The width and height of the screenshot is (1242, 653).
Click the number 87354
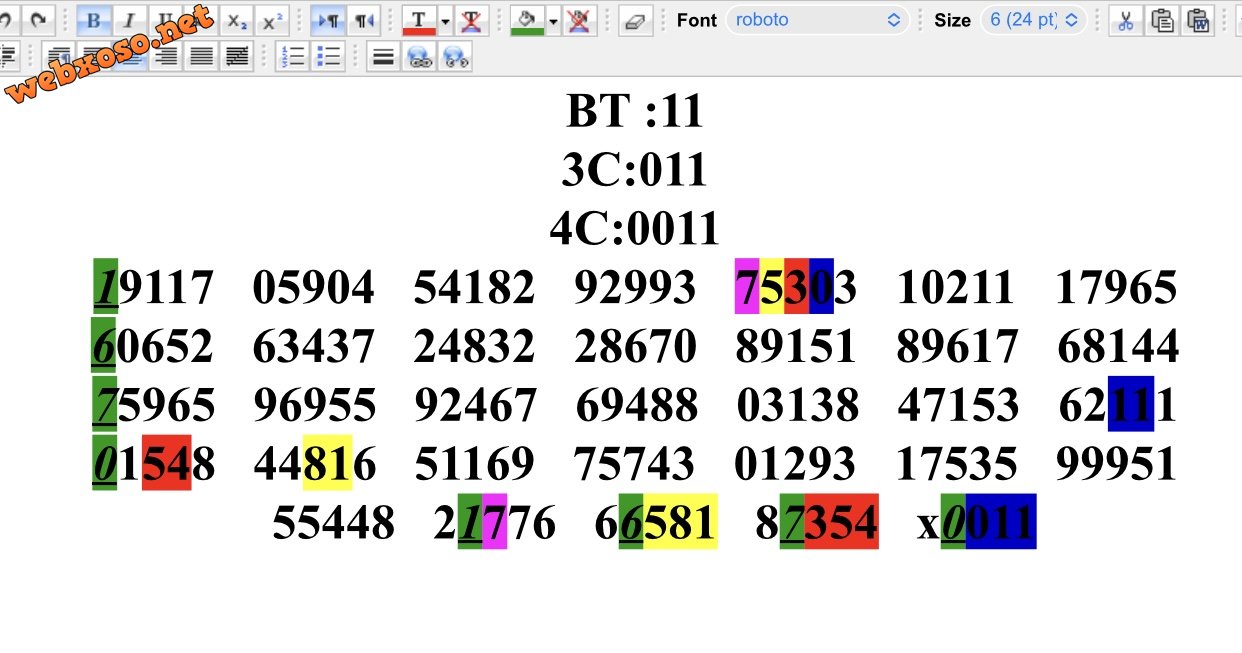coord(817,523)
